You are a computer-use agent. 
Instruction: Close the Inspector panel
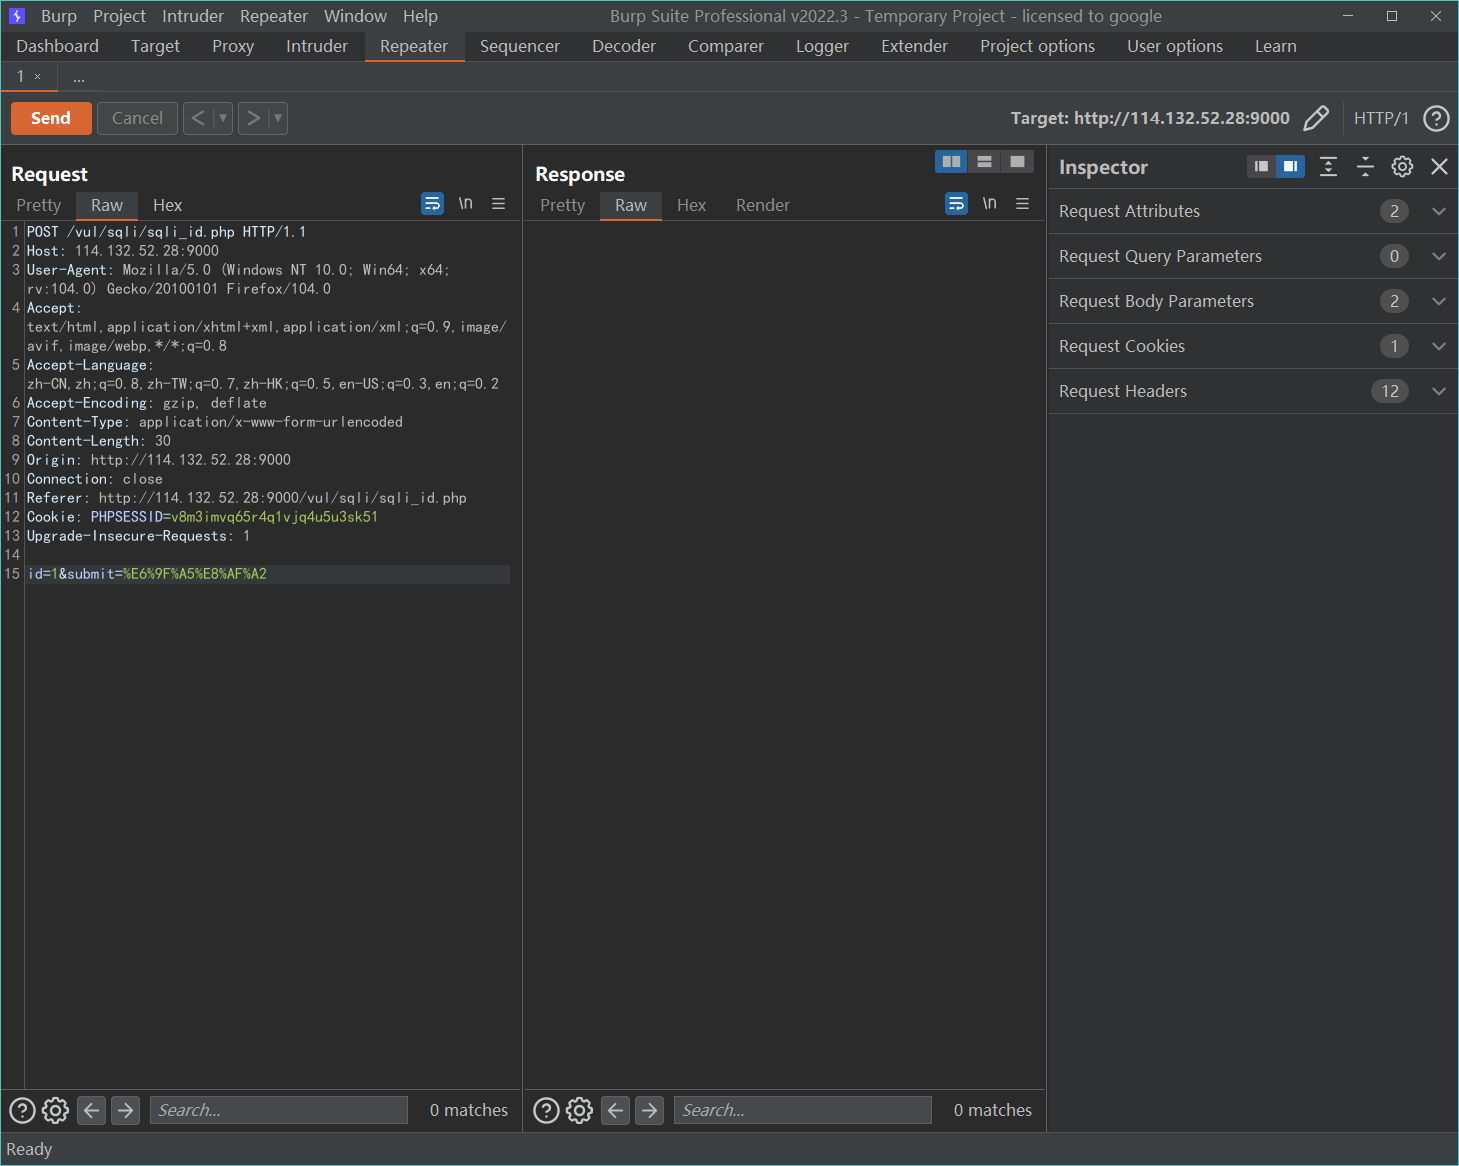(x=1439, y=167)
